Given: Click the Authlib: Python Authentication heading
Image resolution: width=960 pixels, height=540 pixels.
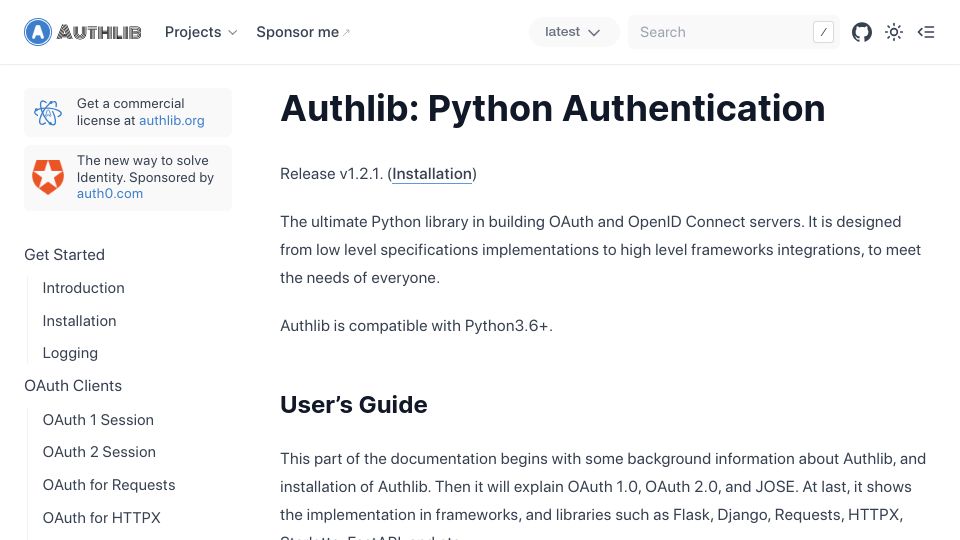Looking at the screenshot, I should click(x=553, y=108).
